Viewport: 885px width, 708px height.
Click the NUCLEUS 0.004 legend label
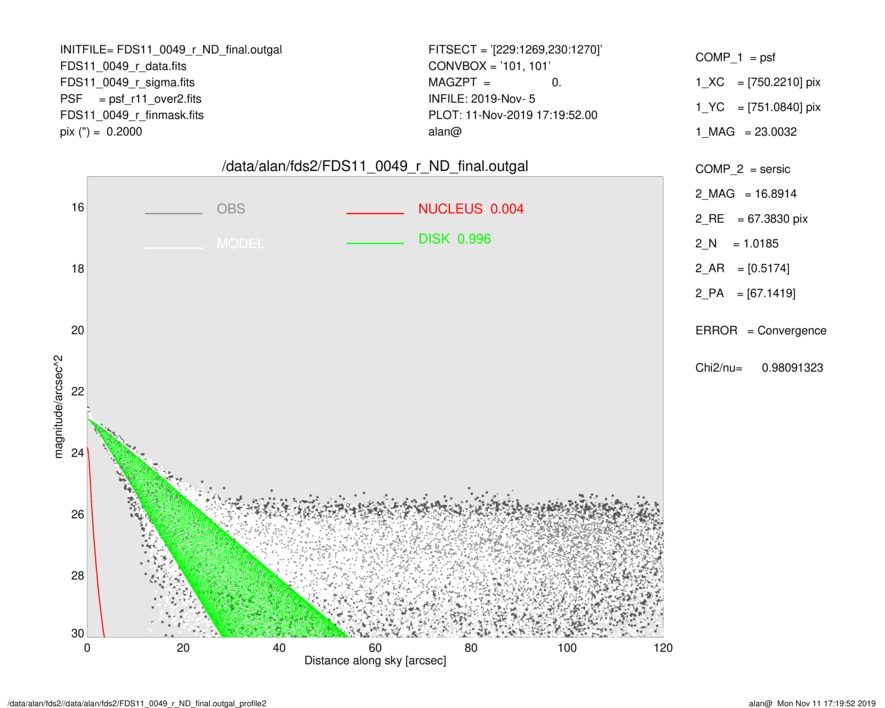[471, 209]
